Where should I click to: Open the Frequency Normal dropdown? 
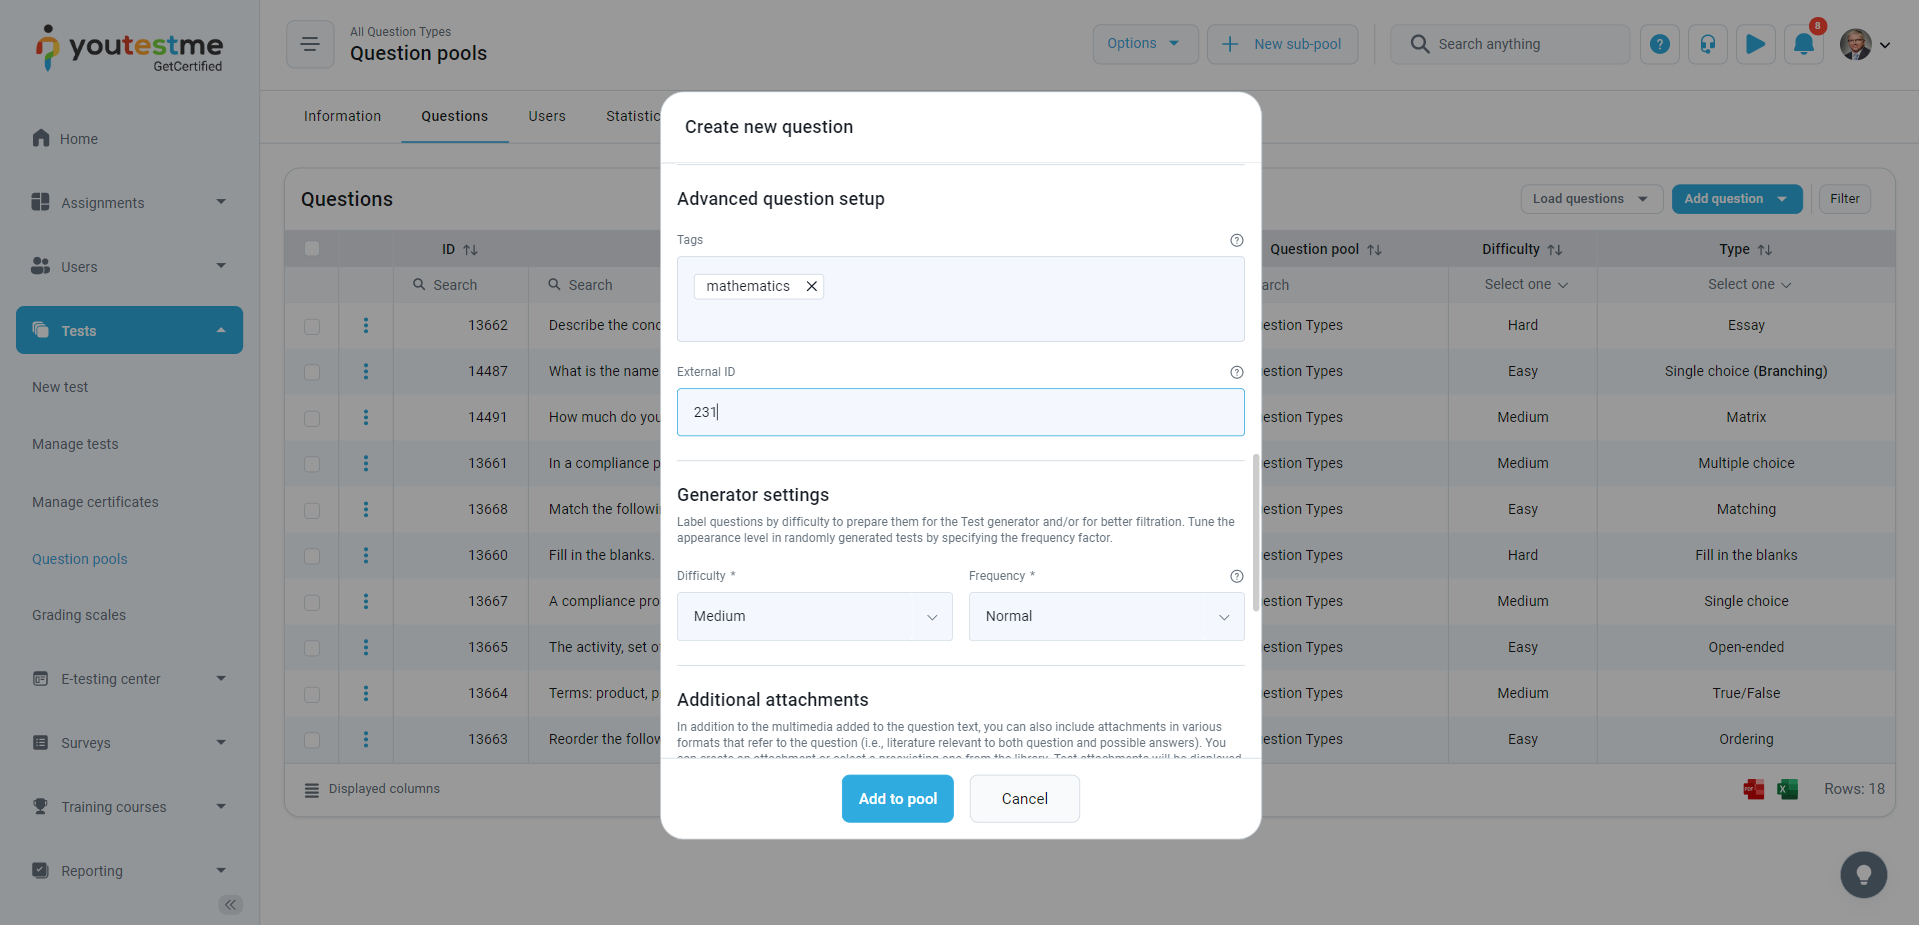1106,616
